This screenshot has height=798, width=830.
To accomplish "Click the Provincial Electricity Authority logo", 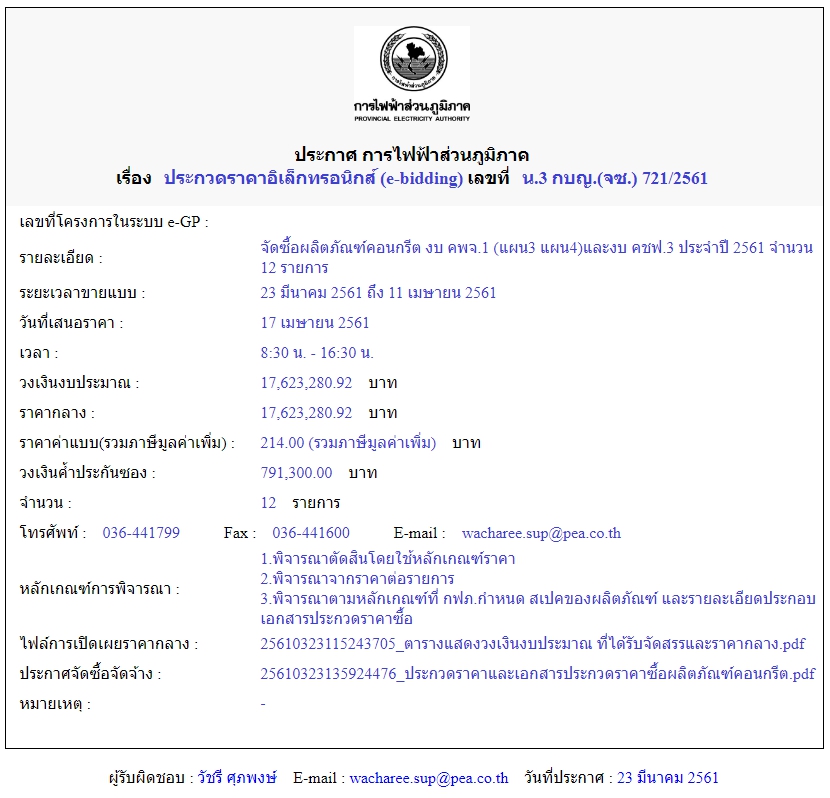I will click(x=412, y=74).
